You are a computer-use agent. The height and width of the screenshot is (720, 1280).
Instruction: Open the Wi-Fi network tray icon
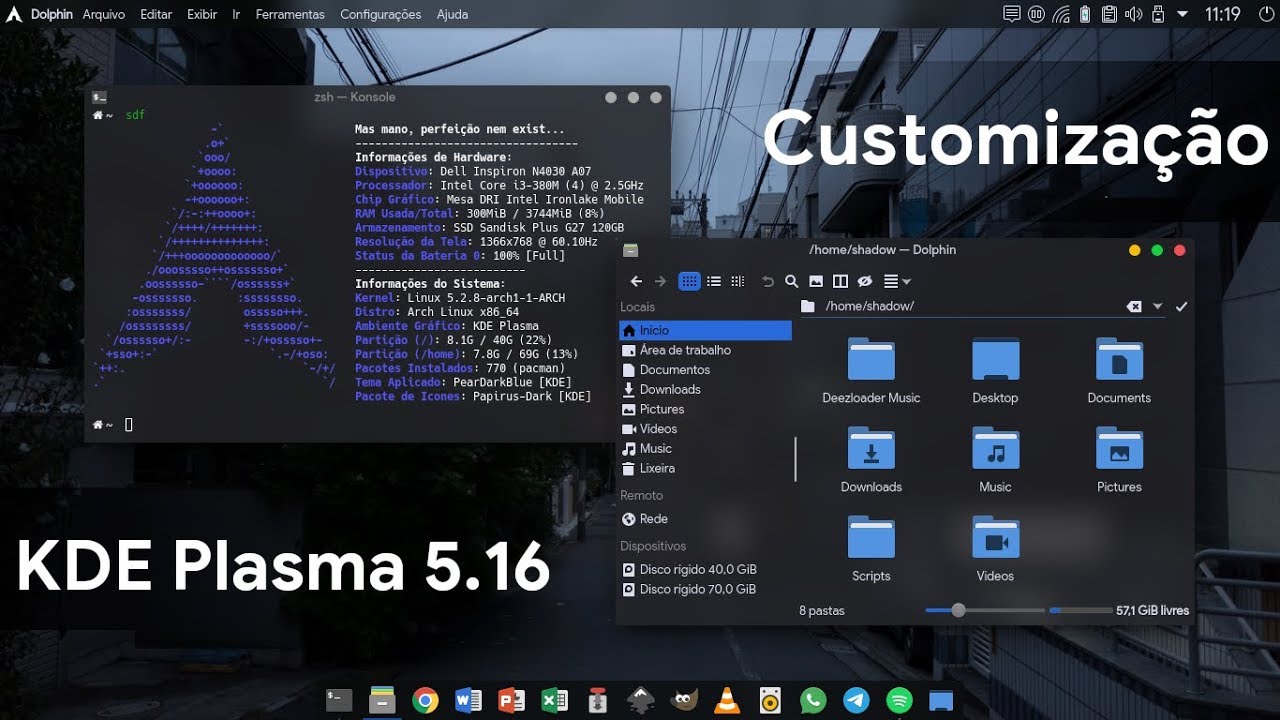tap(1061, 14)
